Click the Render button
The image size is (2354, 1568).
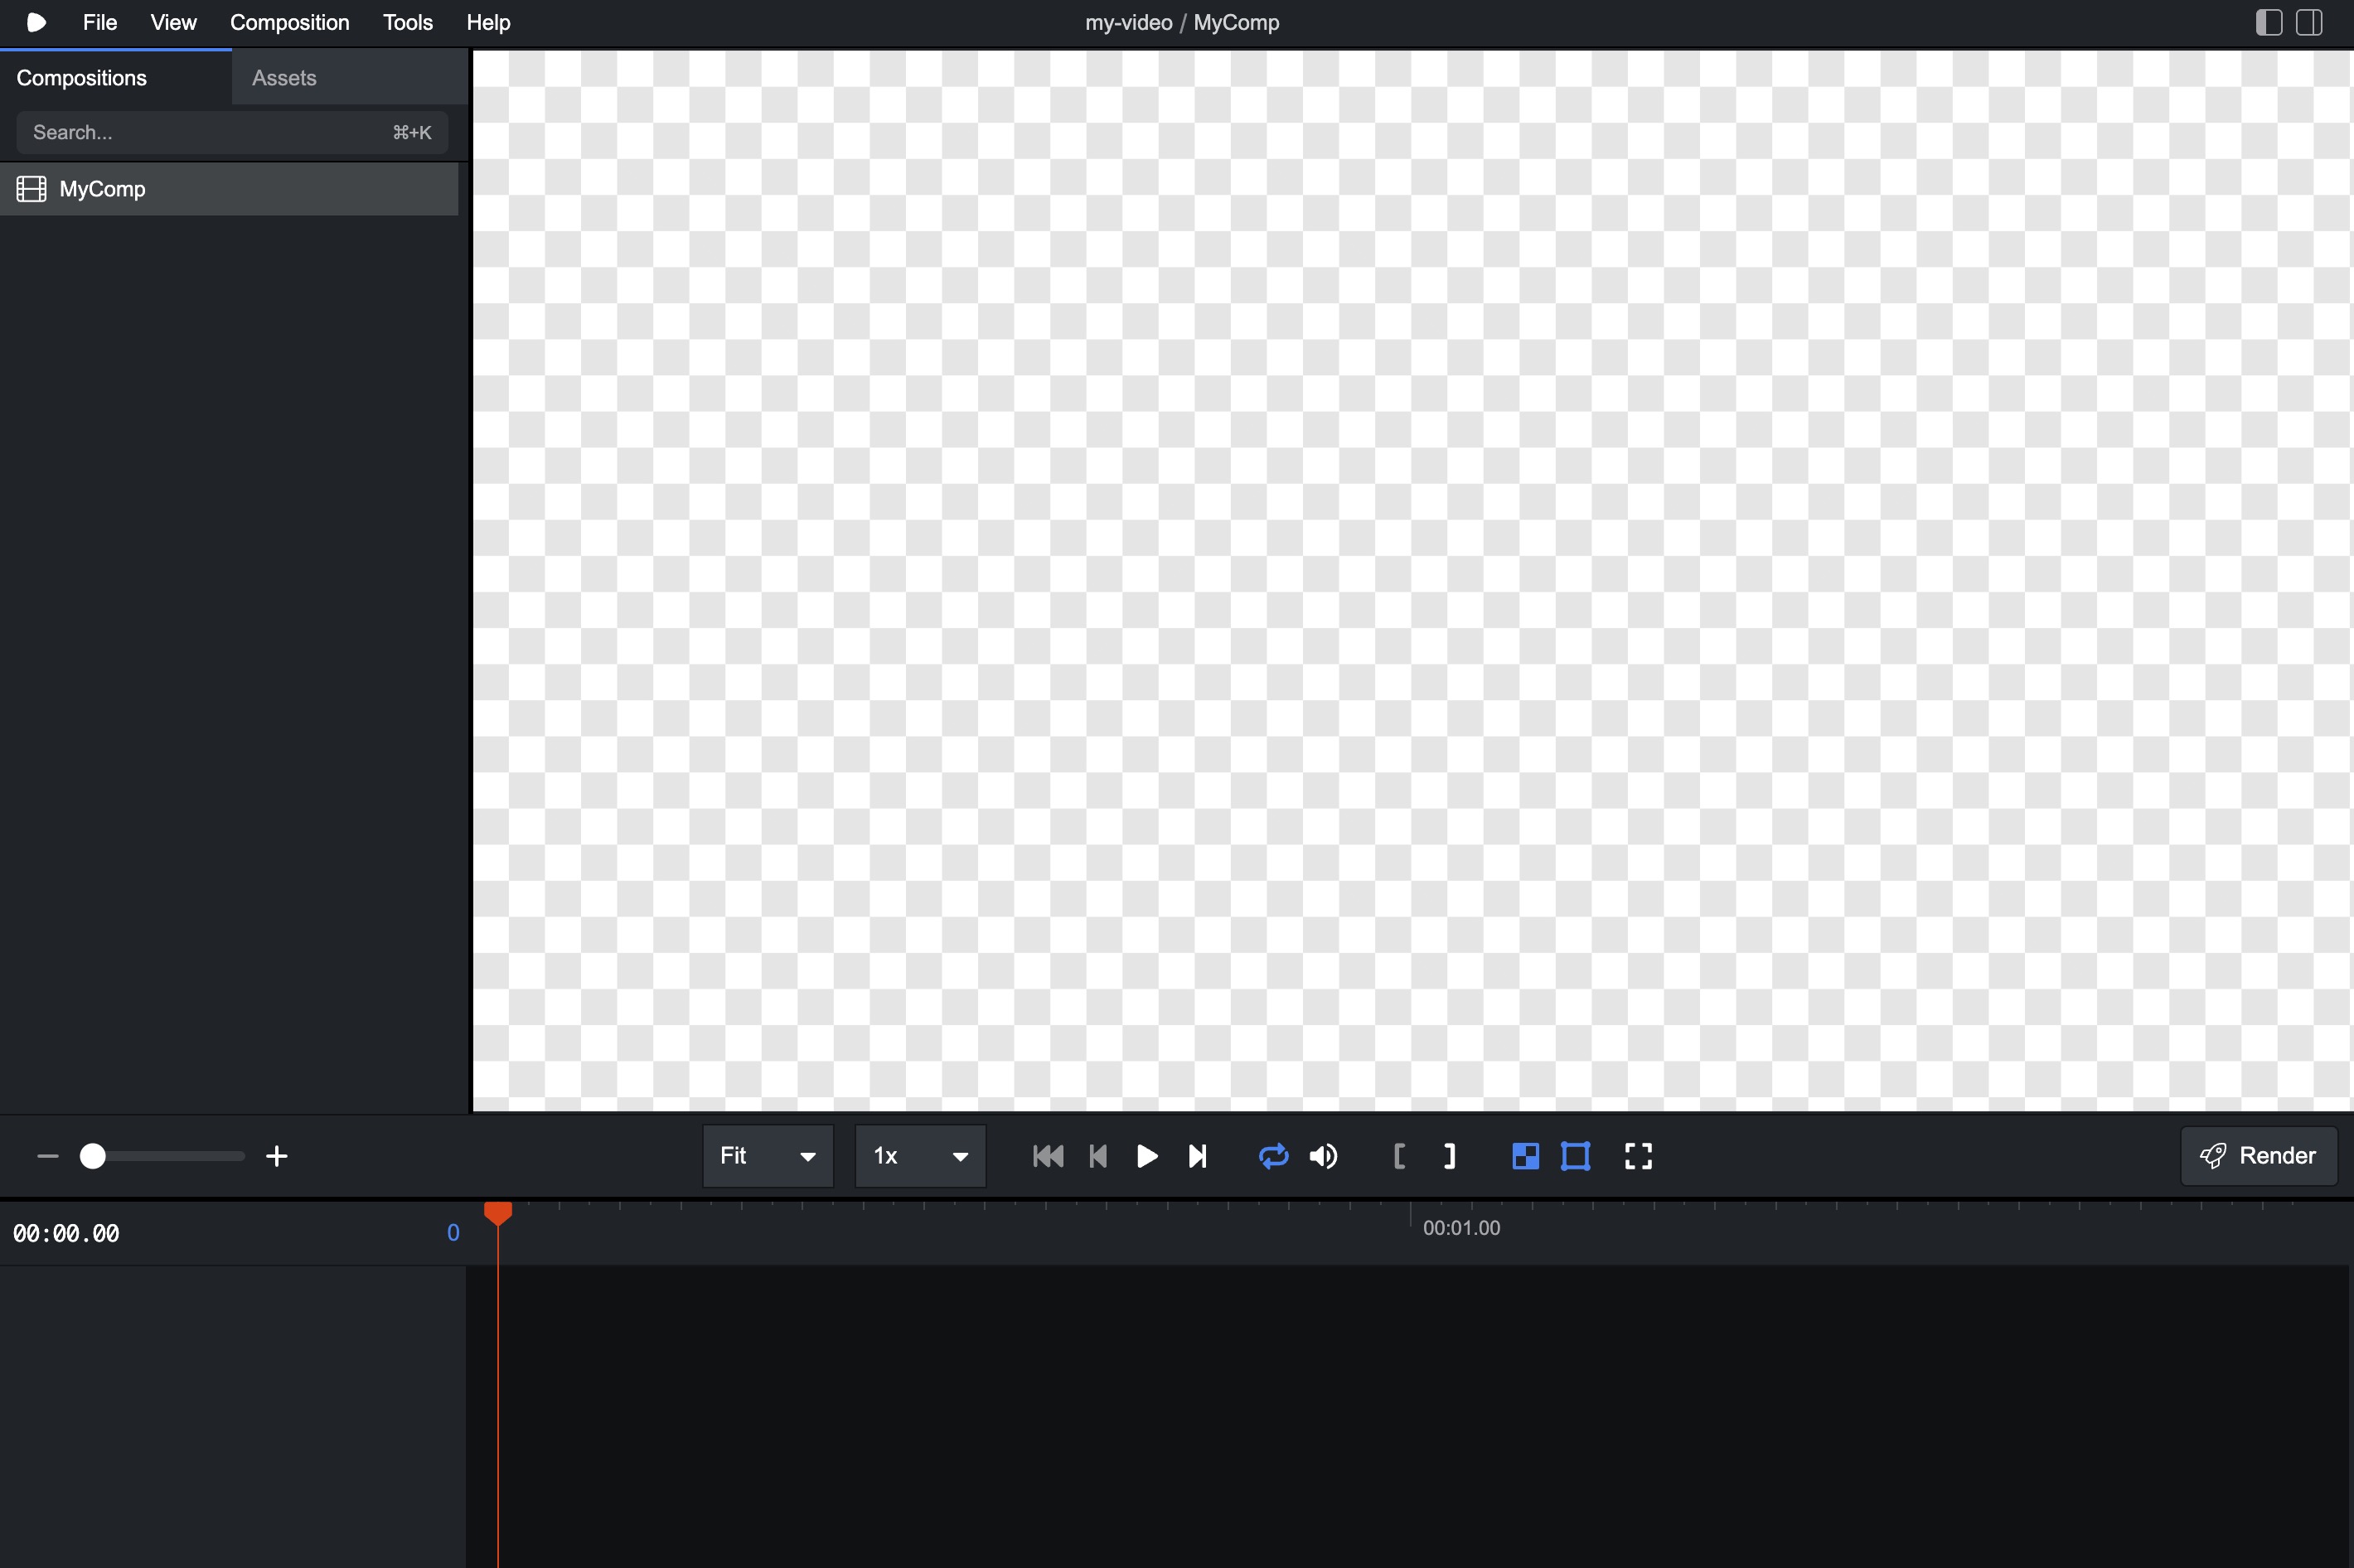pos(2259,1156)
